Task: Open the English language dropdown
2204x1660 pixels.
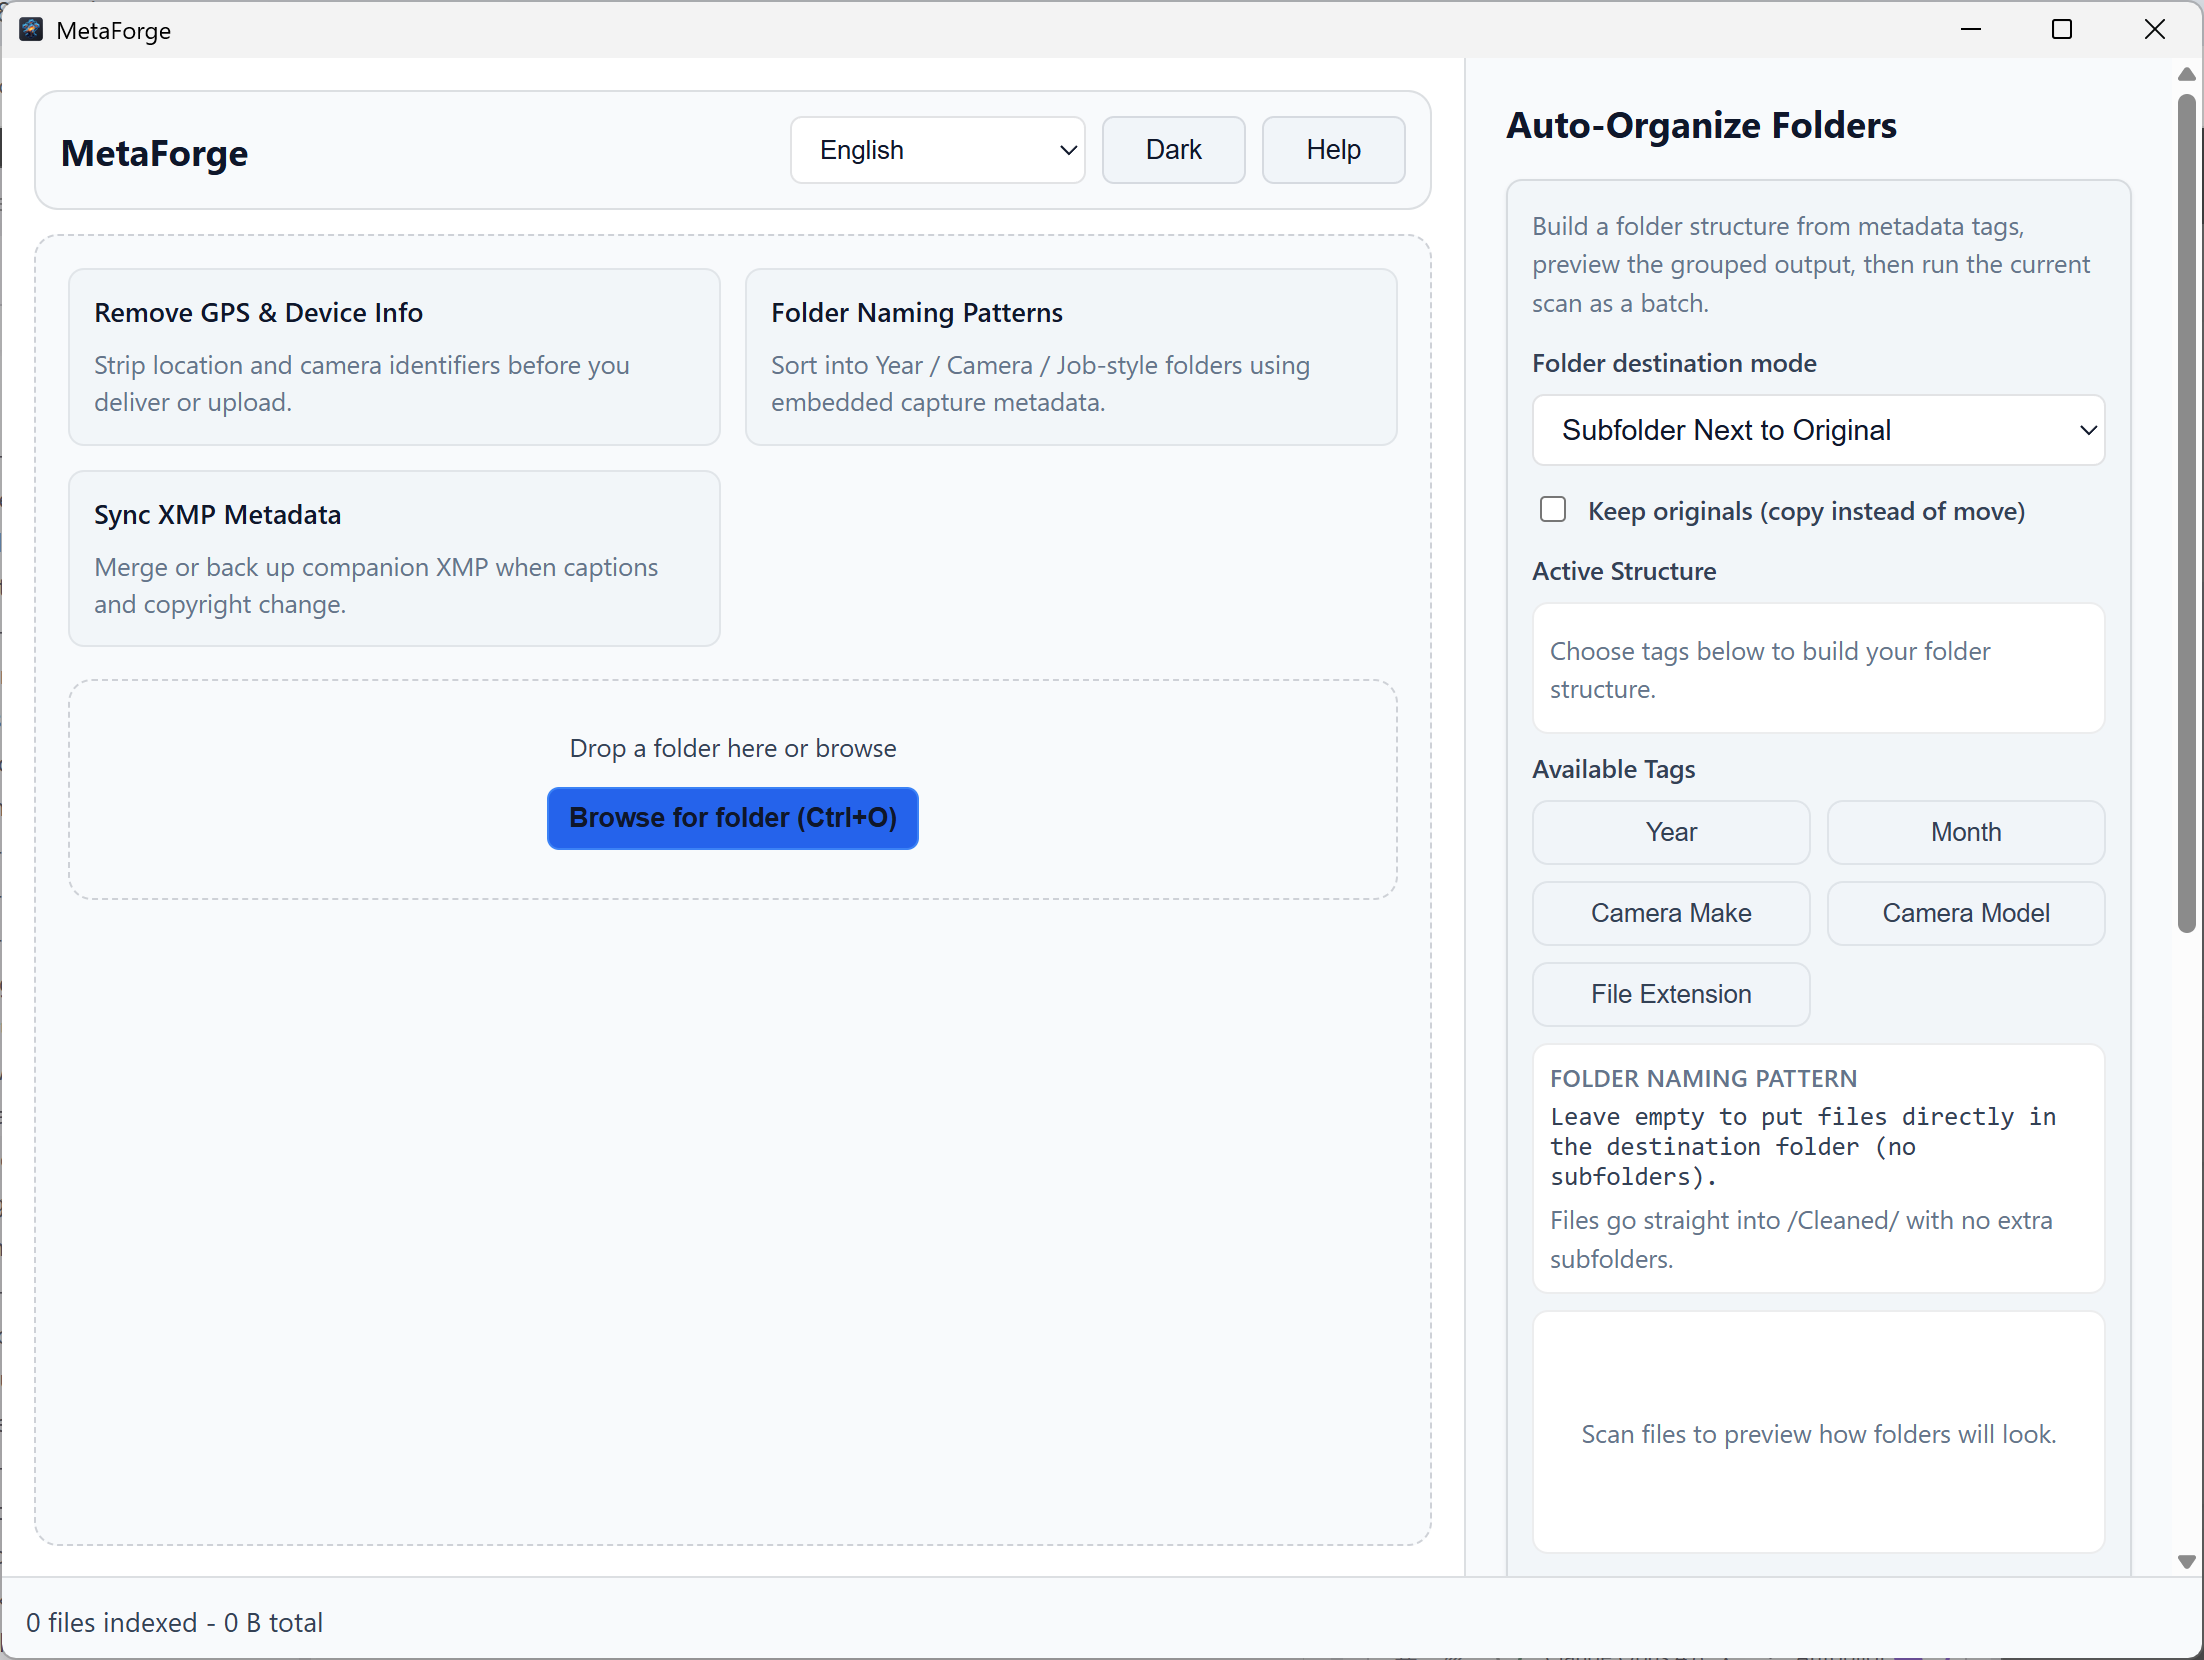Action: click(937, 150)
